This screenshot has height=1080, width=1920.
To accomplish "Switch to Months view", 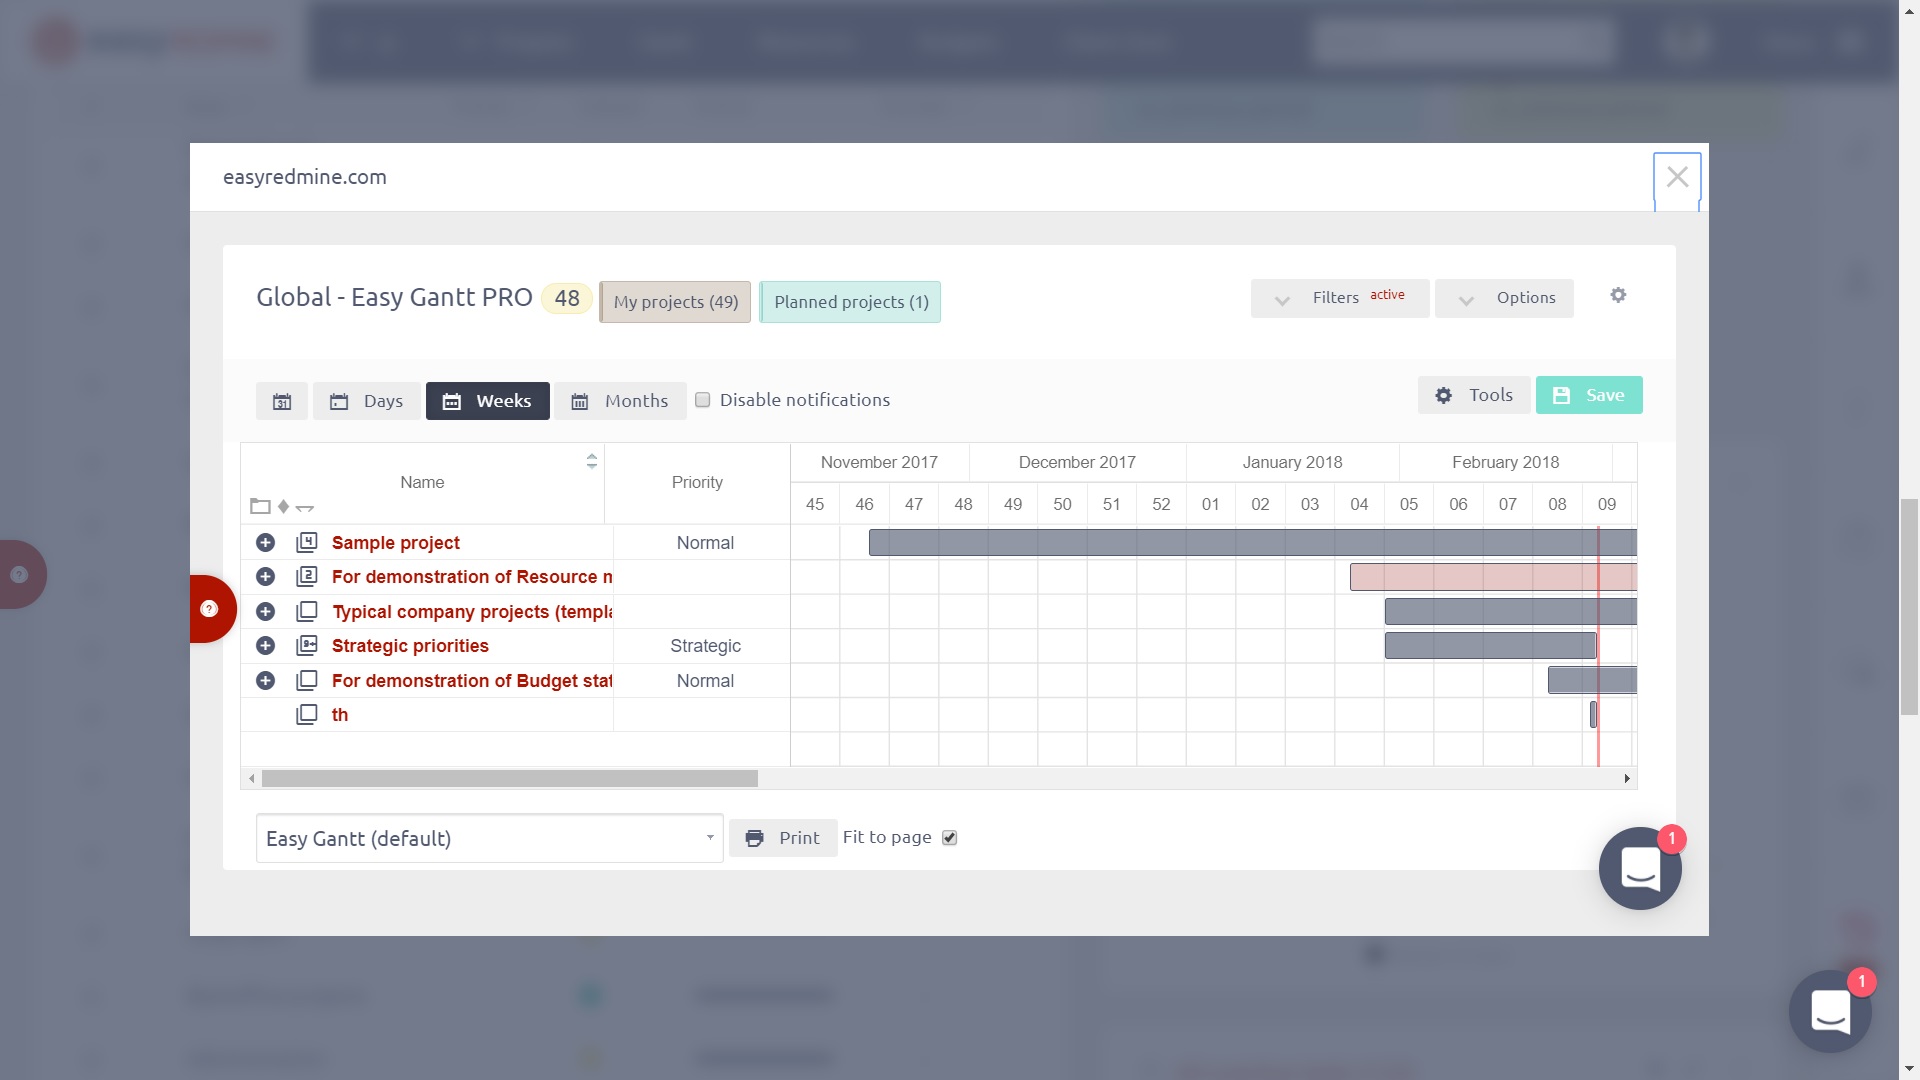I will 620,401.
